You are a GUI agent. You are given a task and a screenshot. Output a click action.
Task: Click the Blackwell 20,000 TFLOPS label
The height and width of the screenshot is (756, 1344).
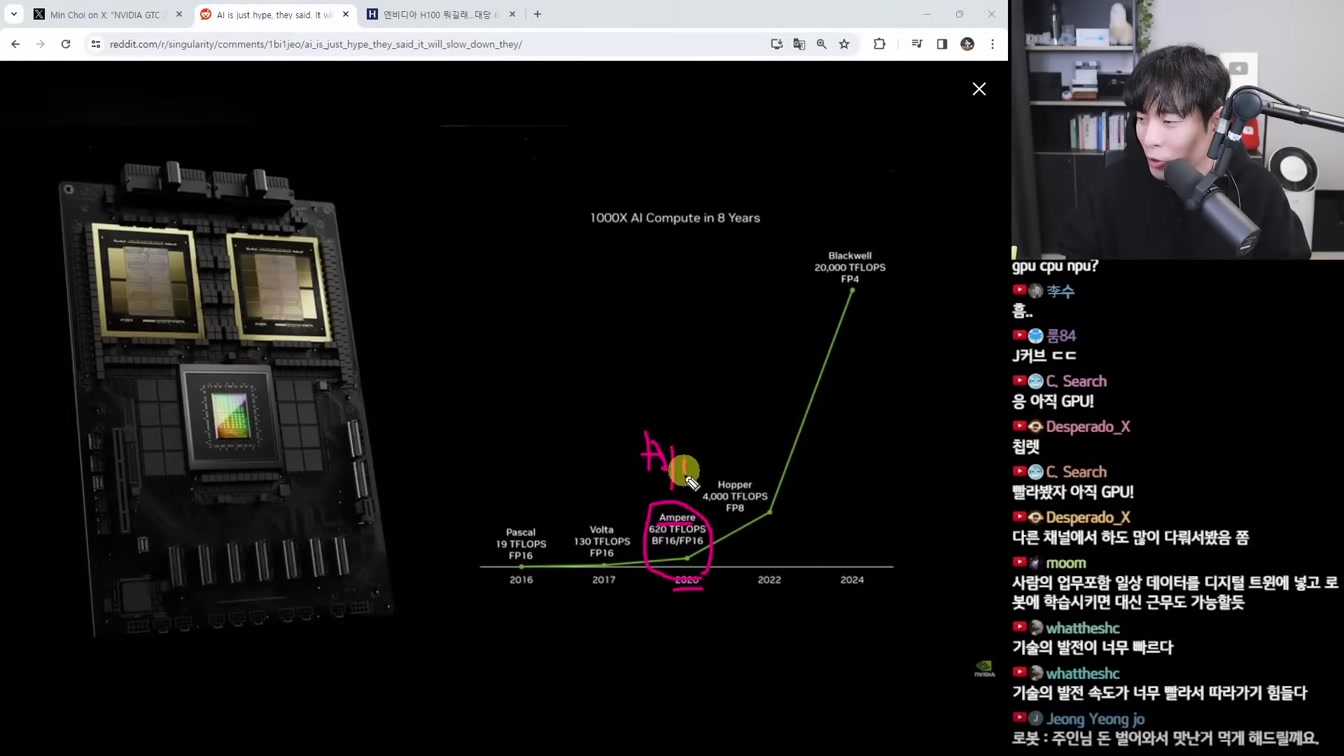point(850,268)
